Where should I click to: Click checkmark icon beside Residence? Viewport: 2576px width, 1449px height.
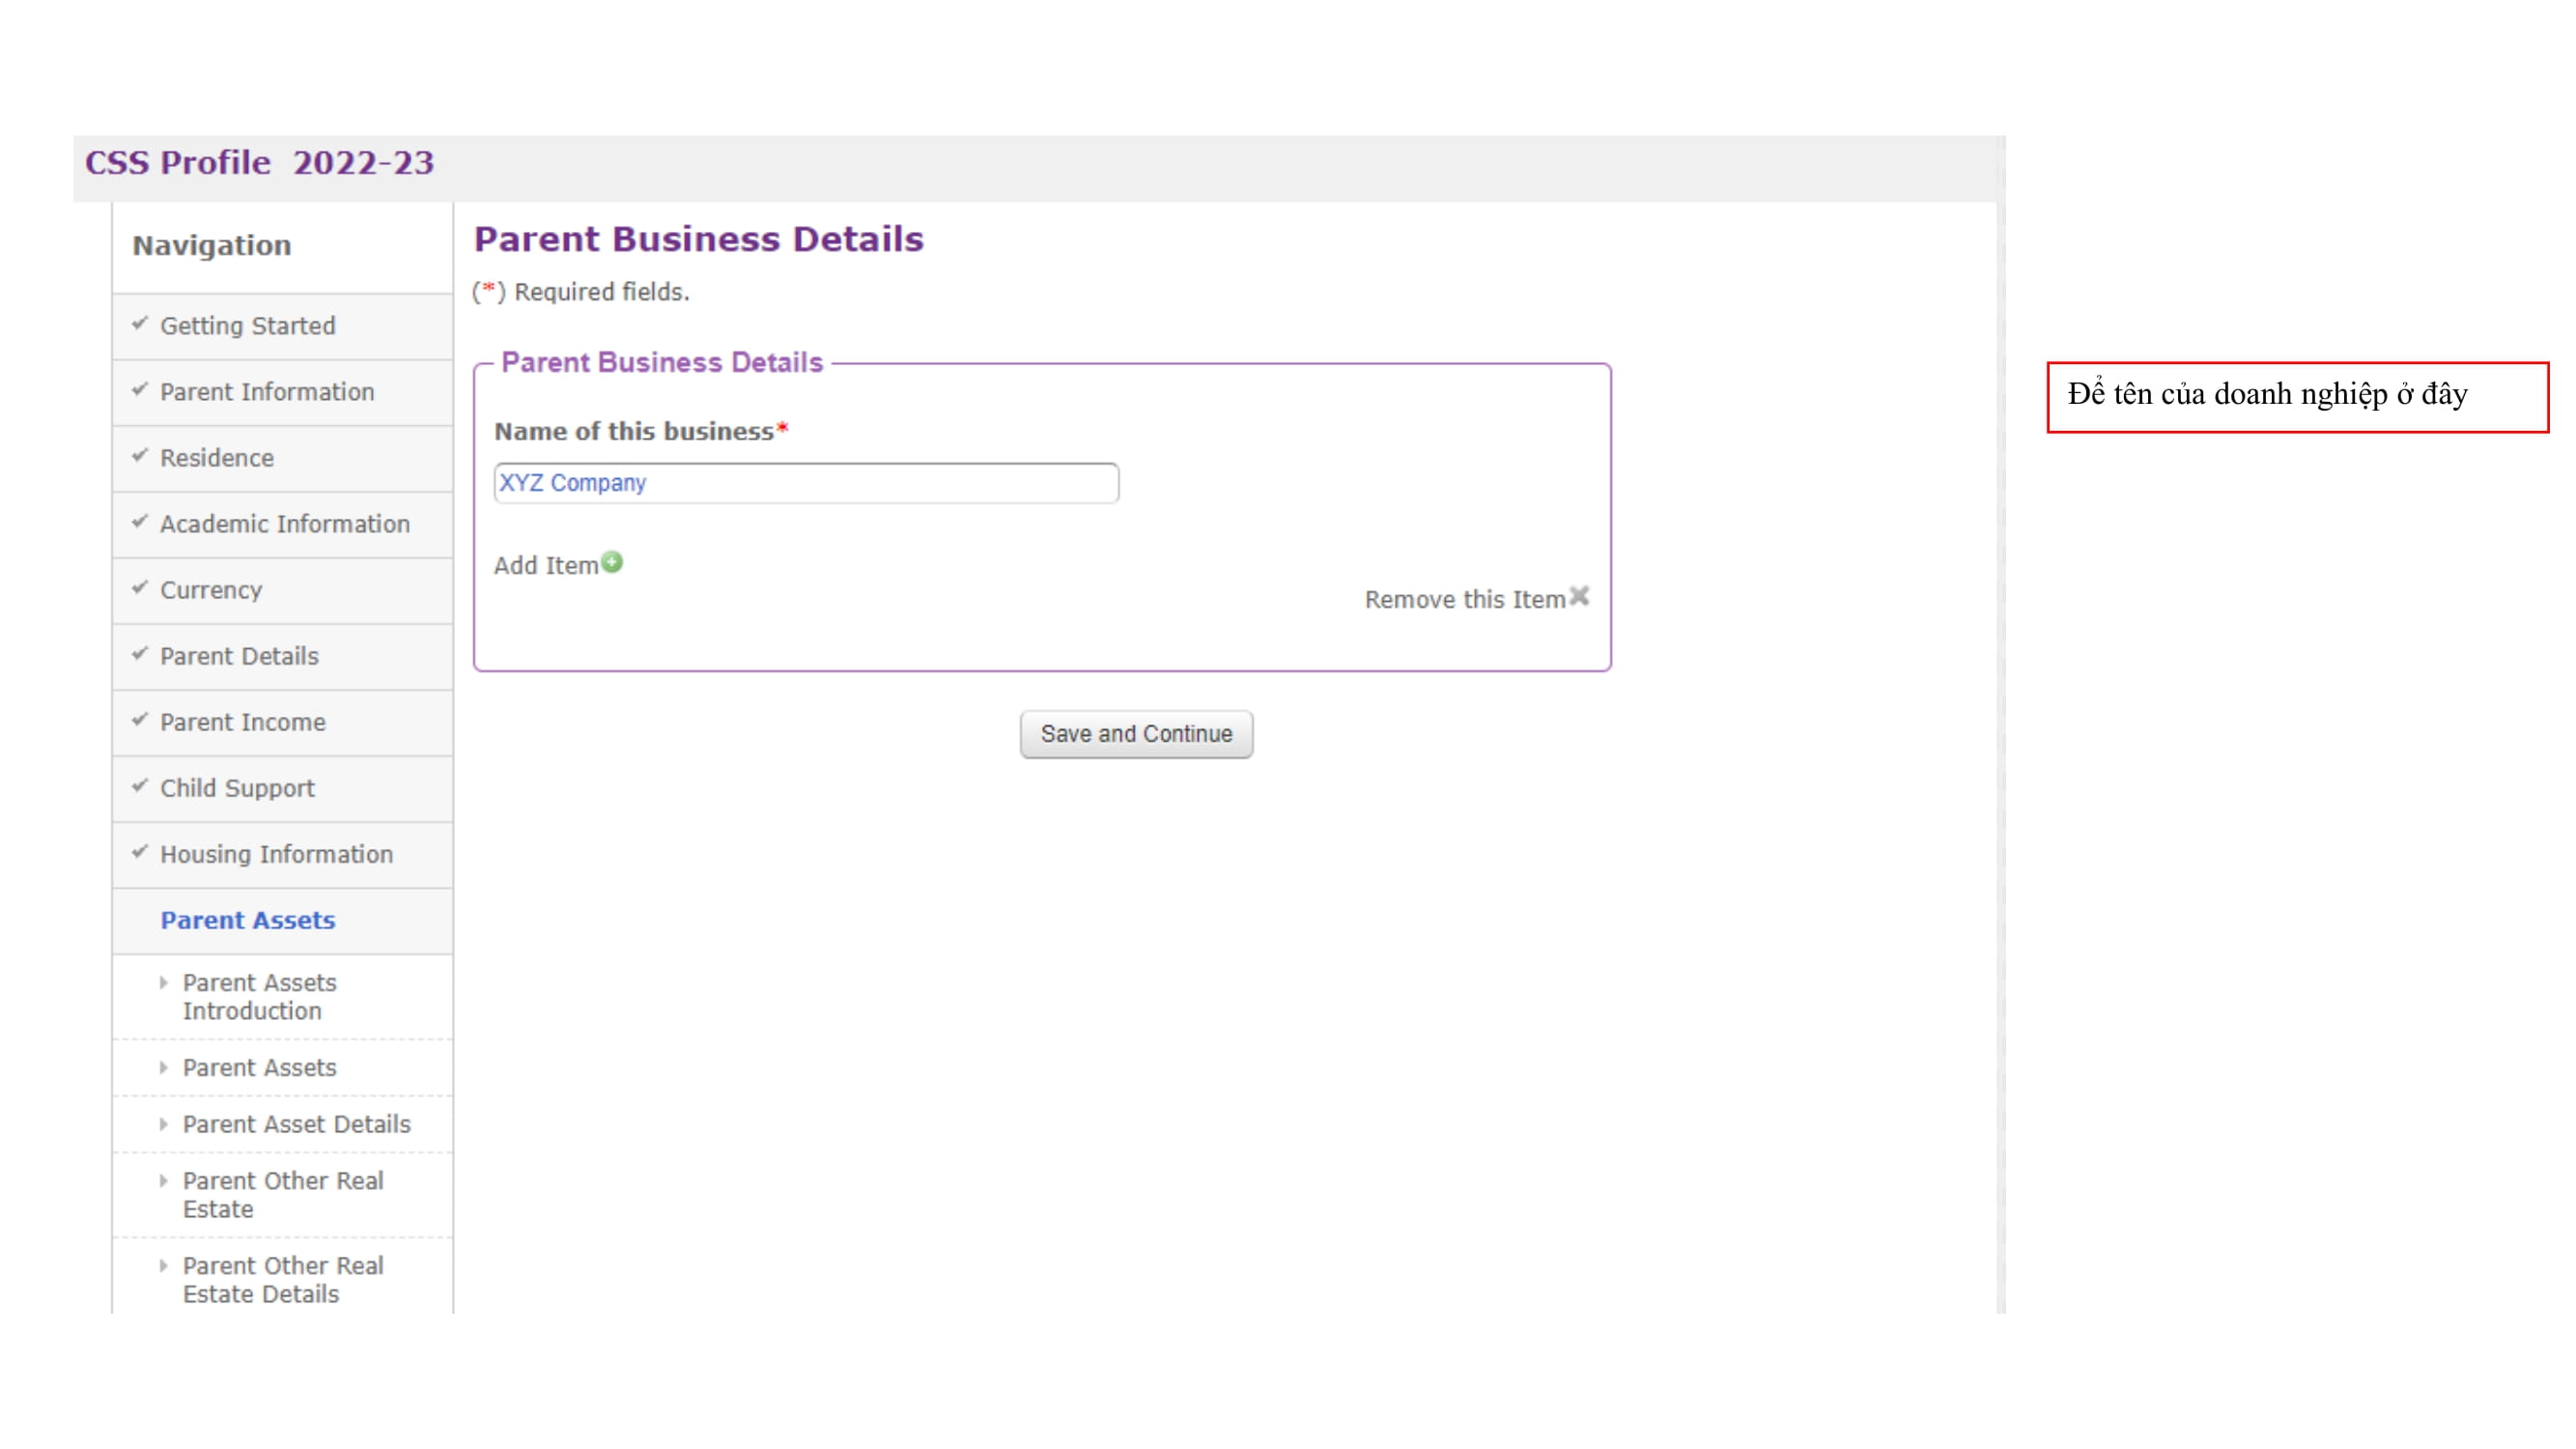pos(140,456)
